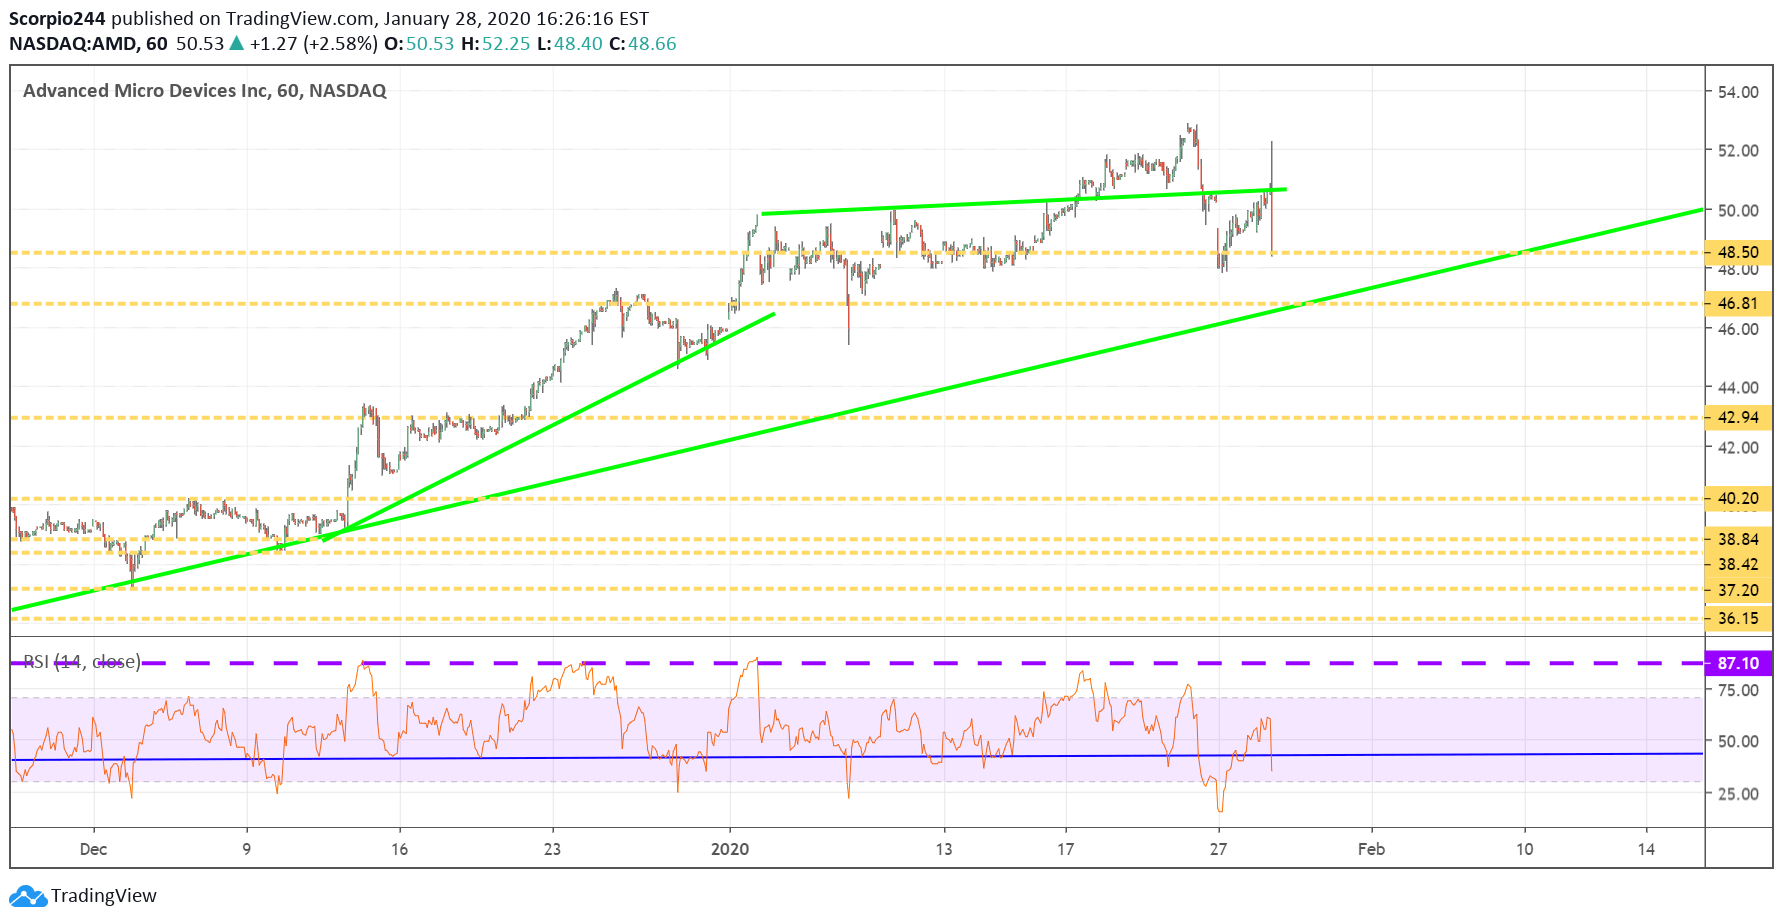This screenshot has width=1783, height=923.
Task: Click the 13 date axis label
Action: [x=943, y=849]
